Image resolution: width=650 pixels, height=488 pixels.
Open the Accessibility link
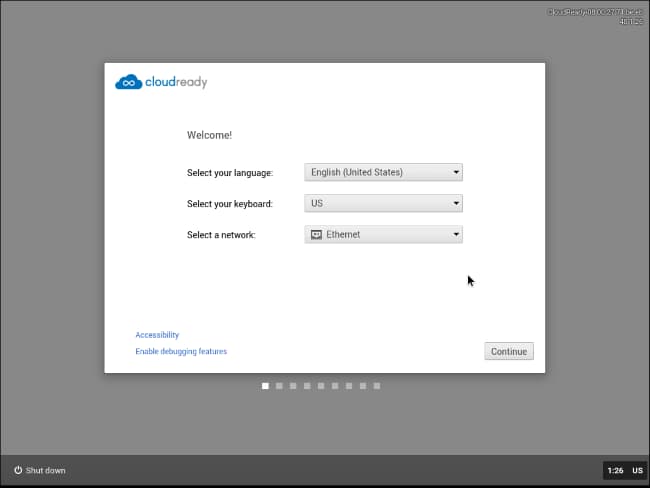coord(157,335)
